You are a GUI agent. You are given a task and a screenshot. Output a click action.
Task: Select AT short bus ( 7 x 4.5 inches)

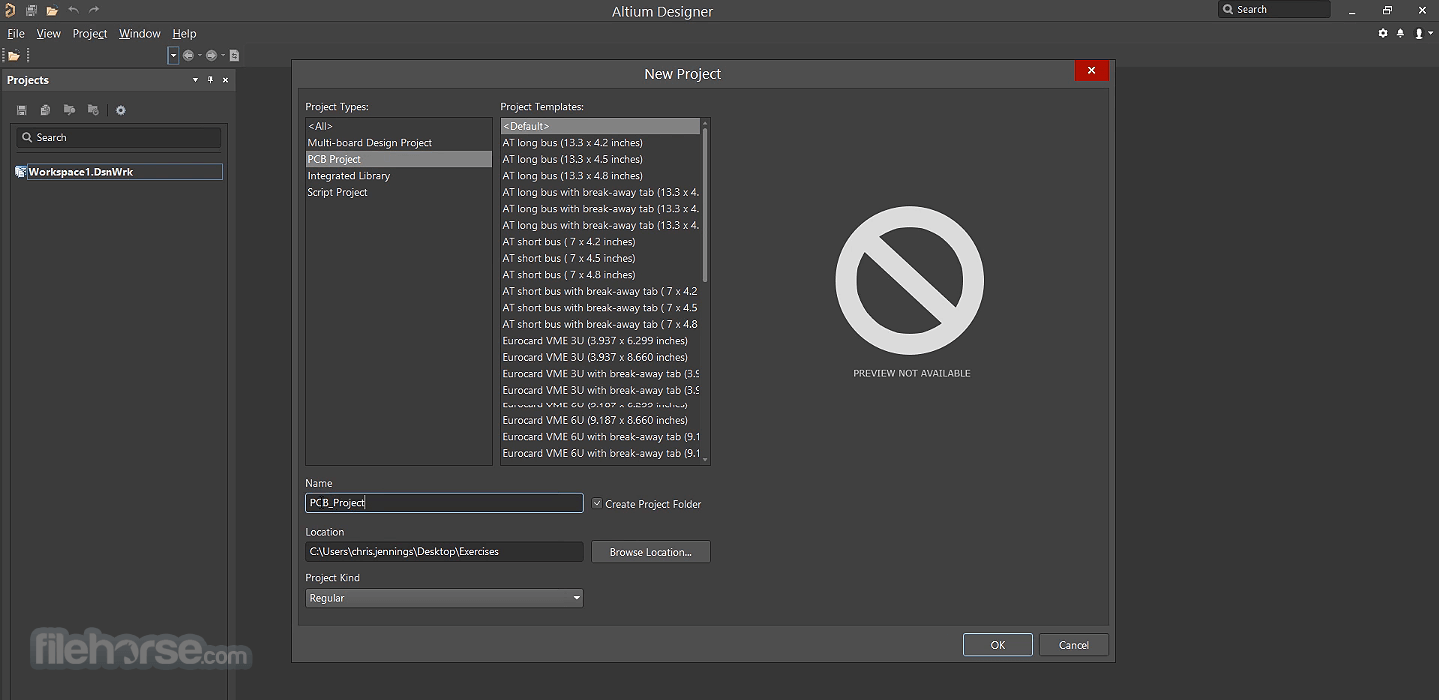click(x=600, y=258)
